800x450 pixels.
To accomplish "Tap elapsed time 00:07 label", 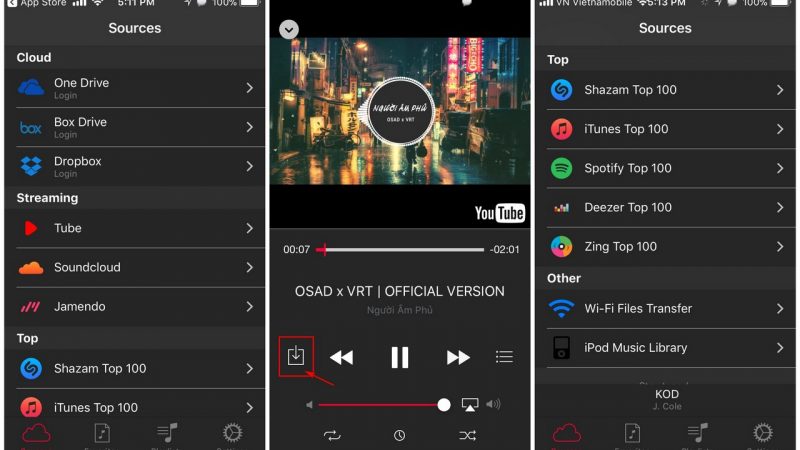I will (x=296, y=249).
